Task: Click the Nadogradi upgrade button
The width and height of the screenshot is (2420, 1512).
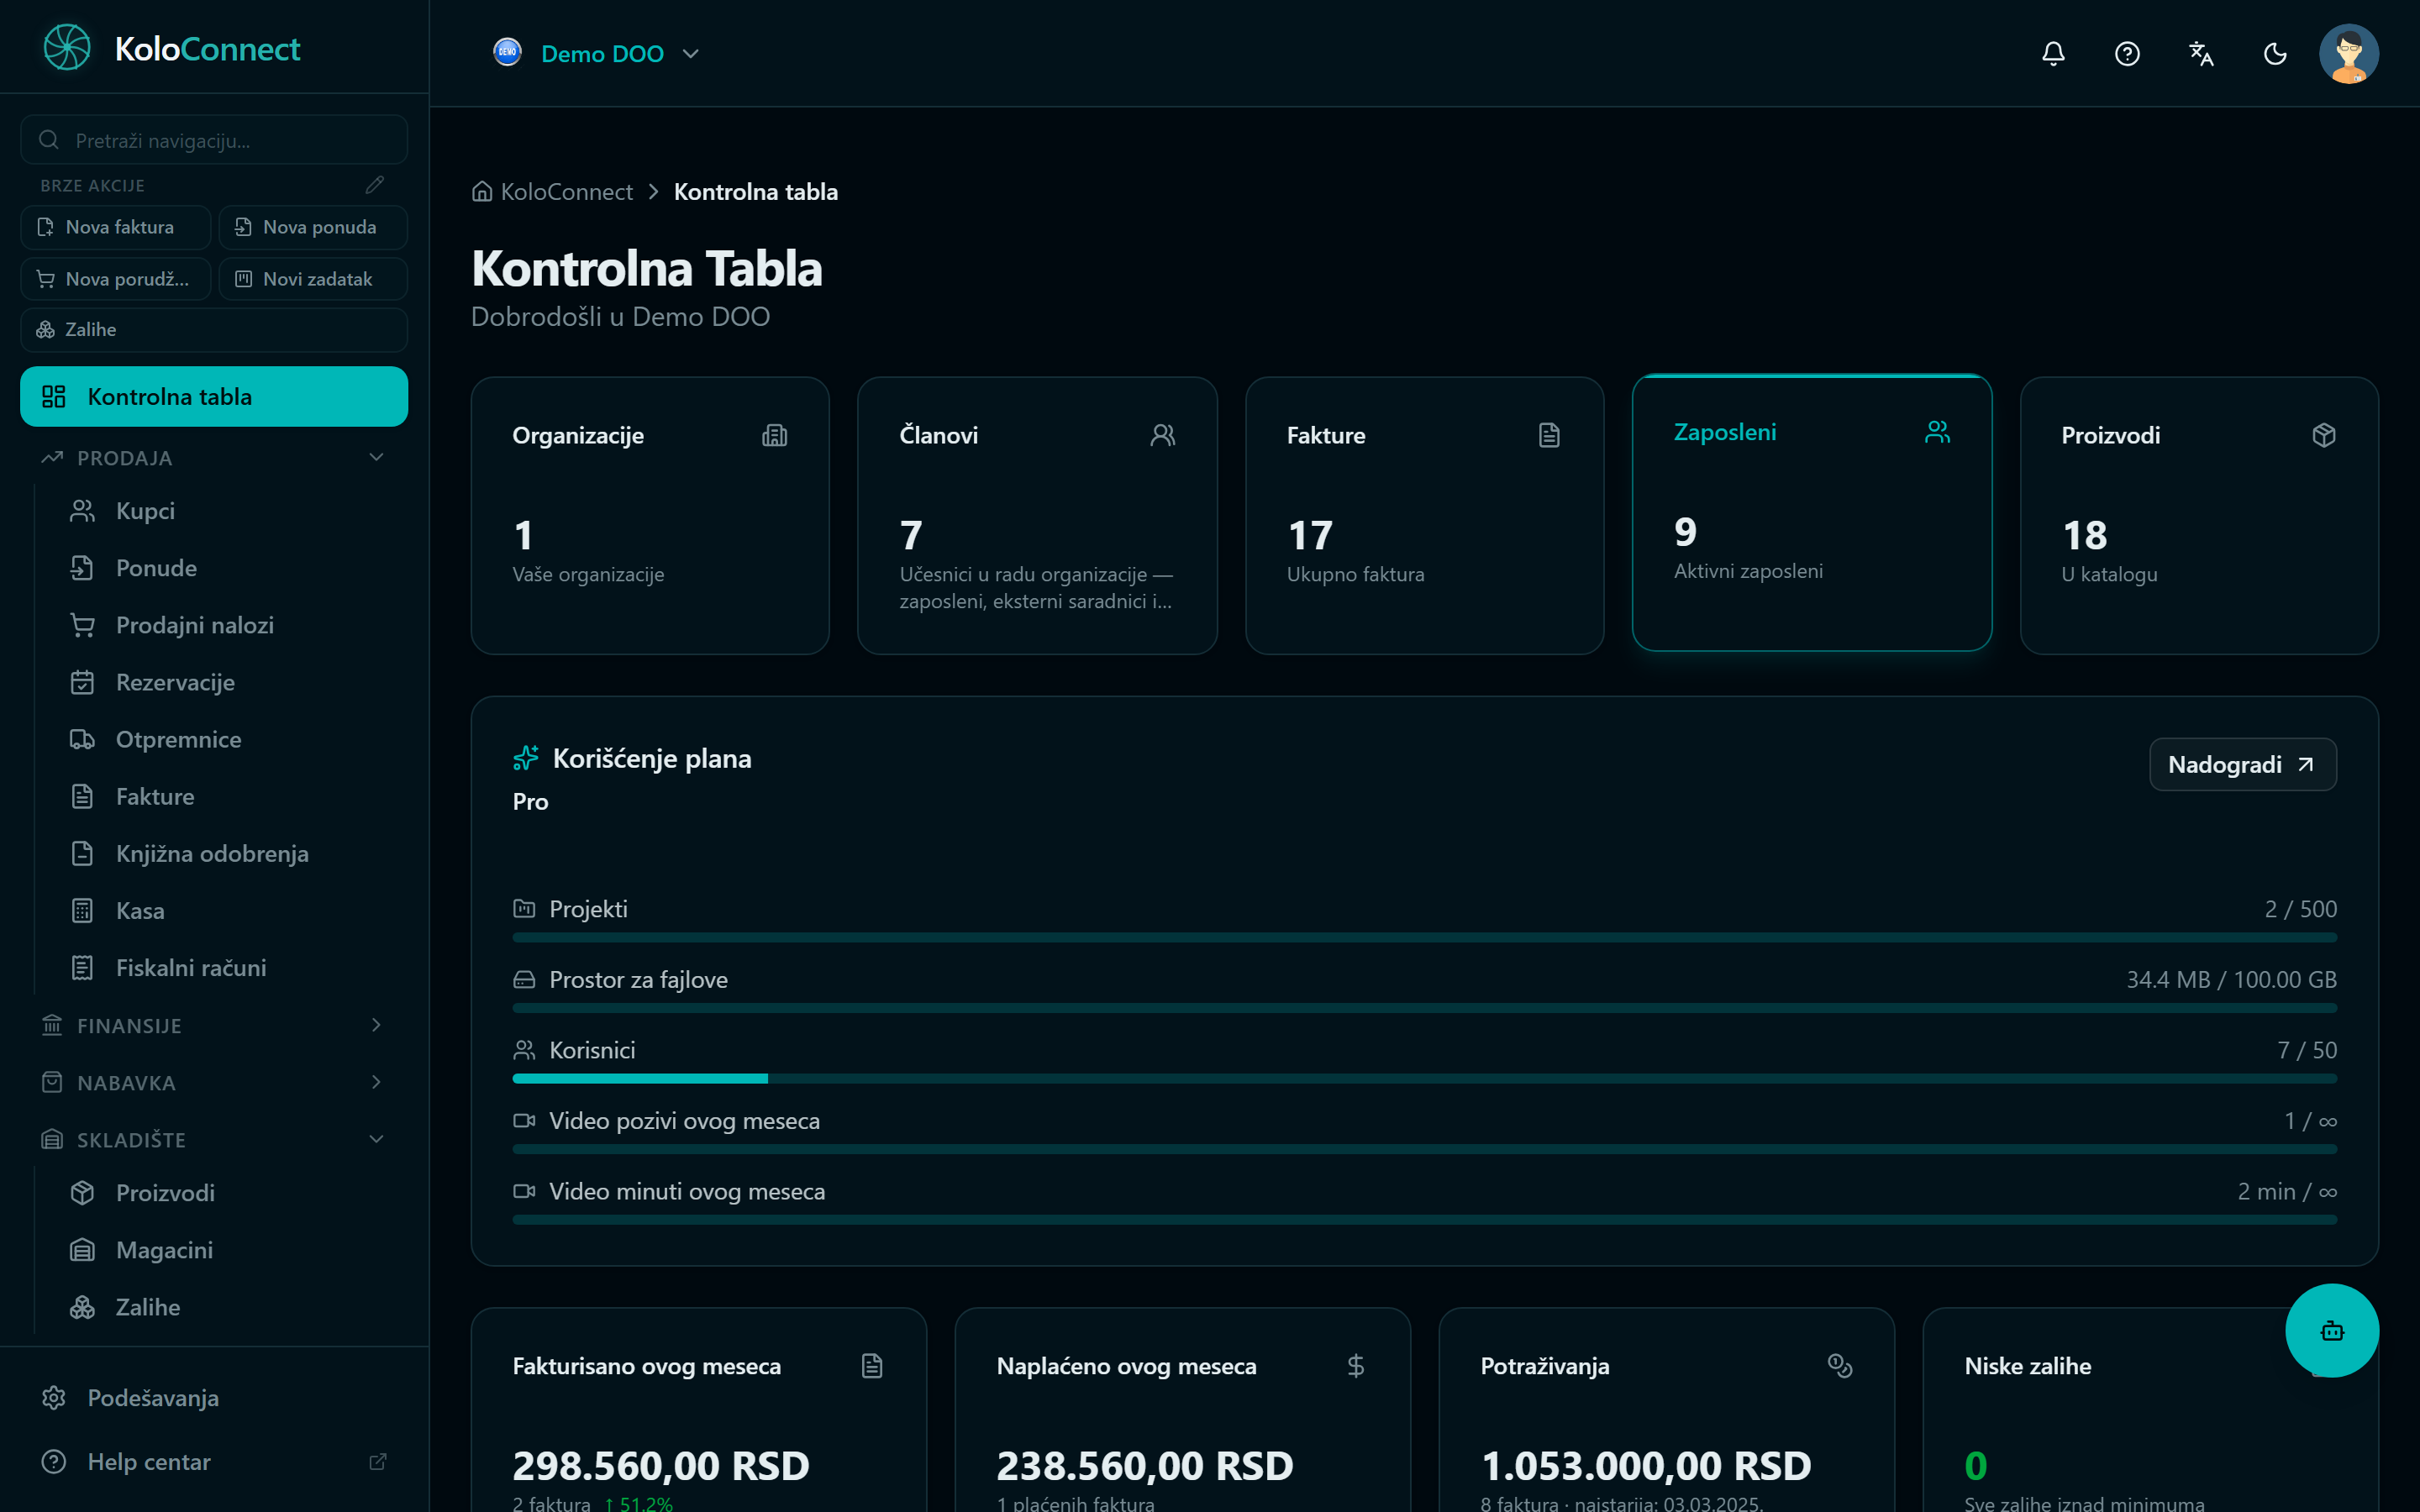Action: [2242, 765]
